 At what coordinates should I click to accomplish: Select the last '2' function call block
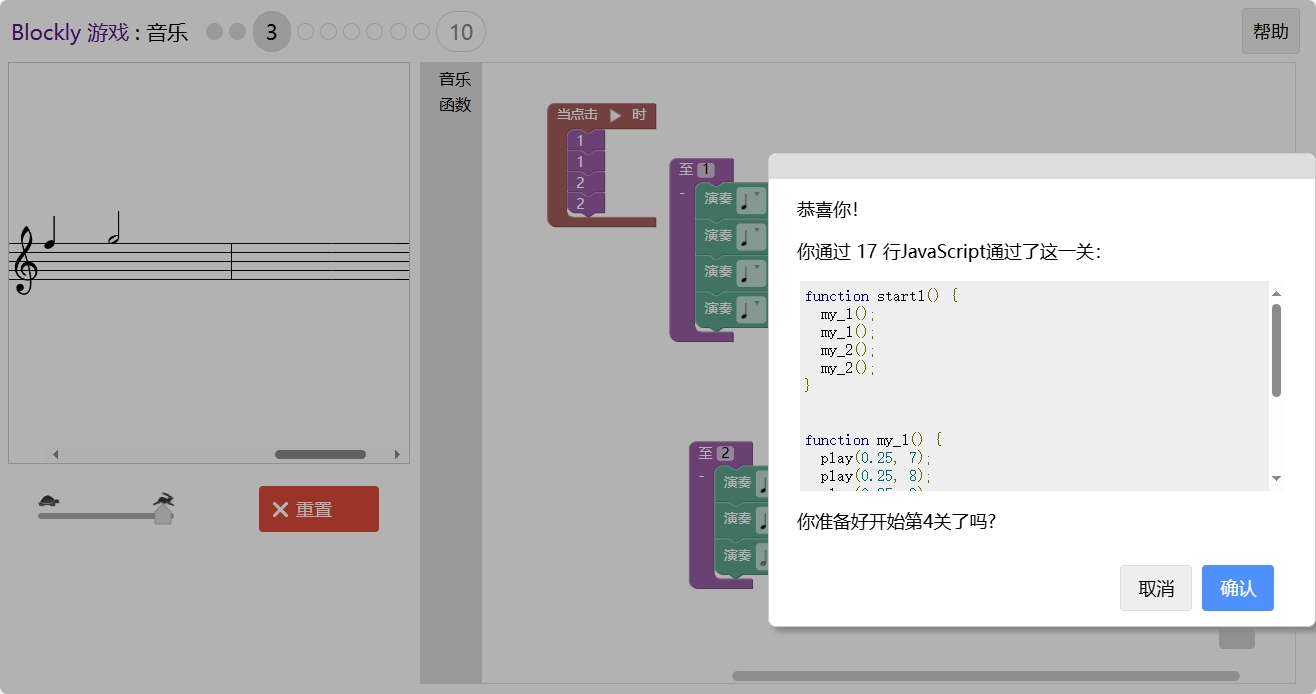[586, 203]
